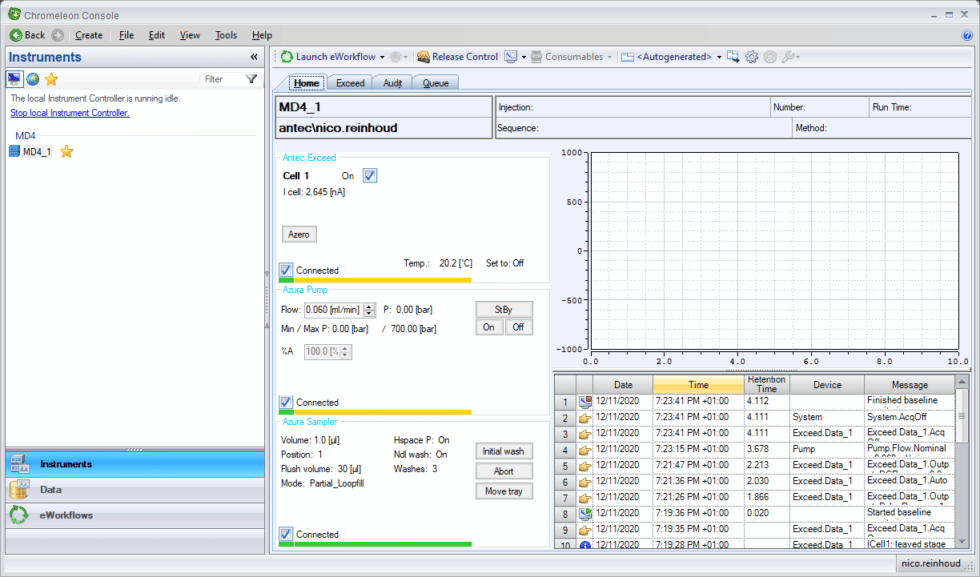
Task: Click the favorites star next to MD4_1
Action: tap(67, 151)
